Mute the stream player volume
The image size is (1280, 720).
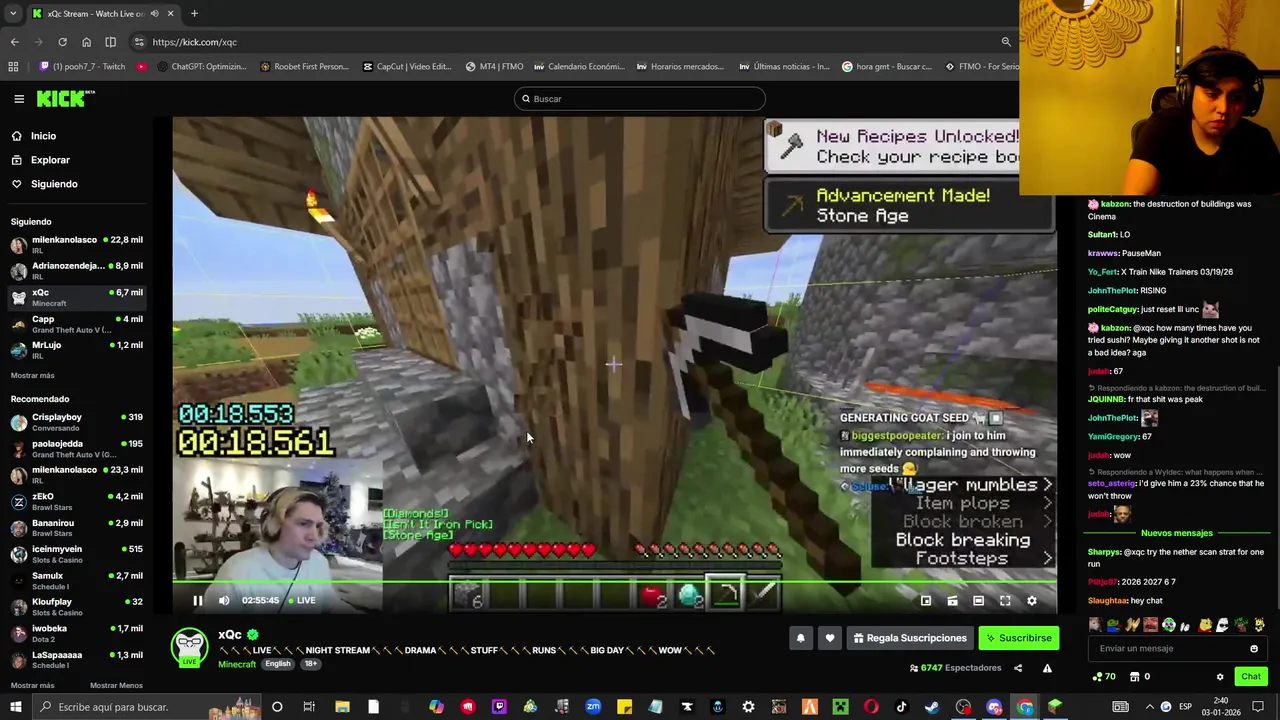224,601
